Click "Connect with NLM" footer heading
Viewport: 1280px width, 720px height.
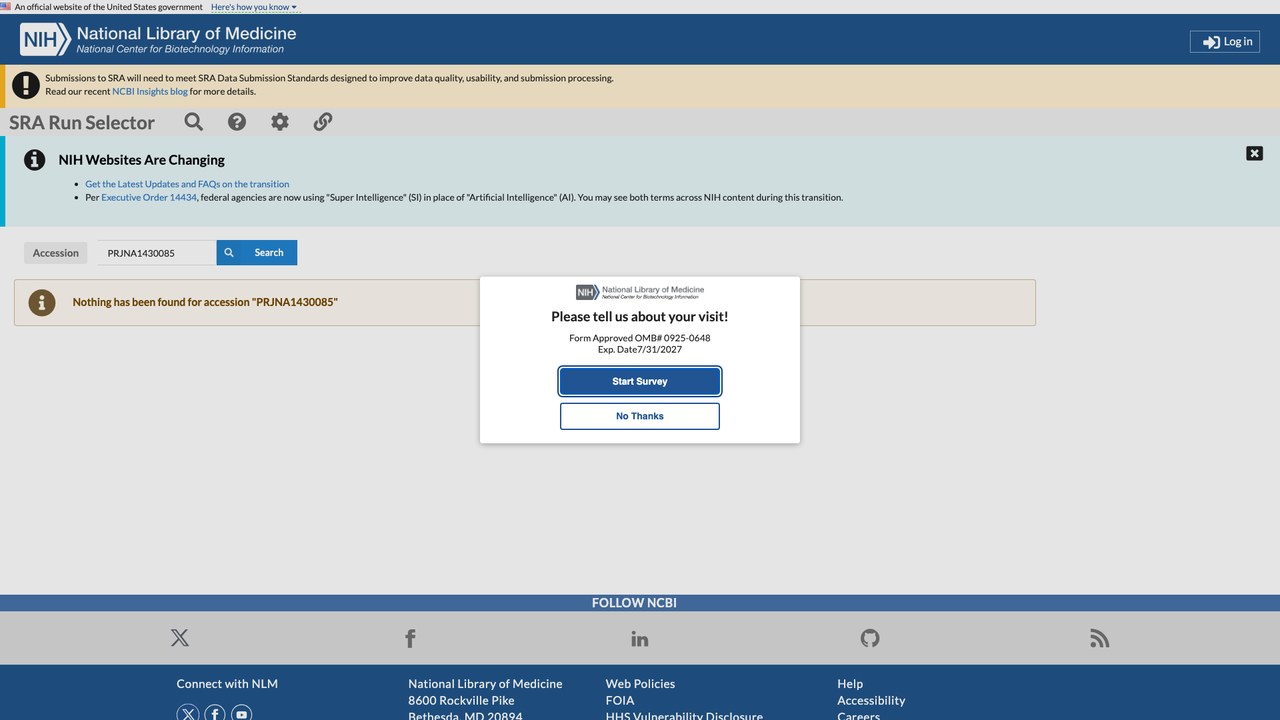227,684
